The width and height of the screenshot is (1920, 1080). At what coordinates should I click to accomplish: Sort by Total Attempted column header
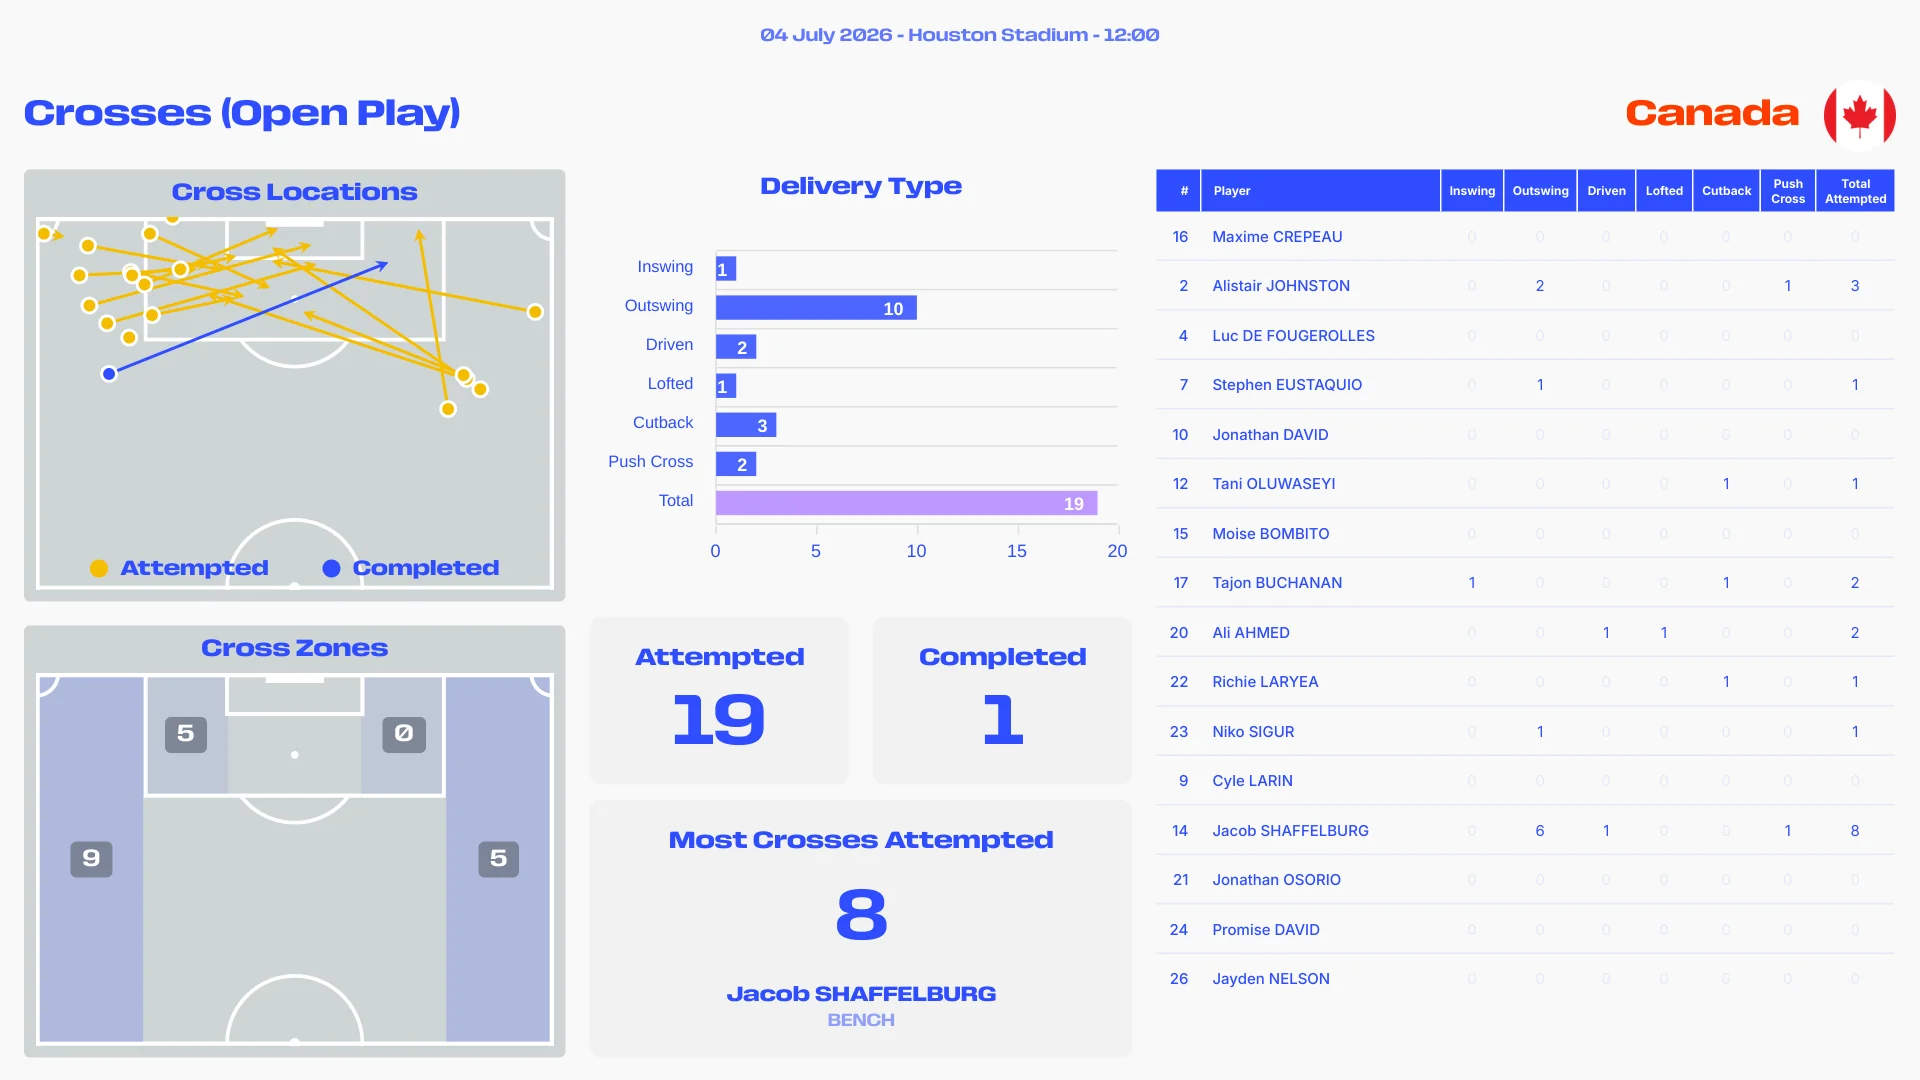[1855, 191]
